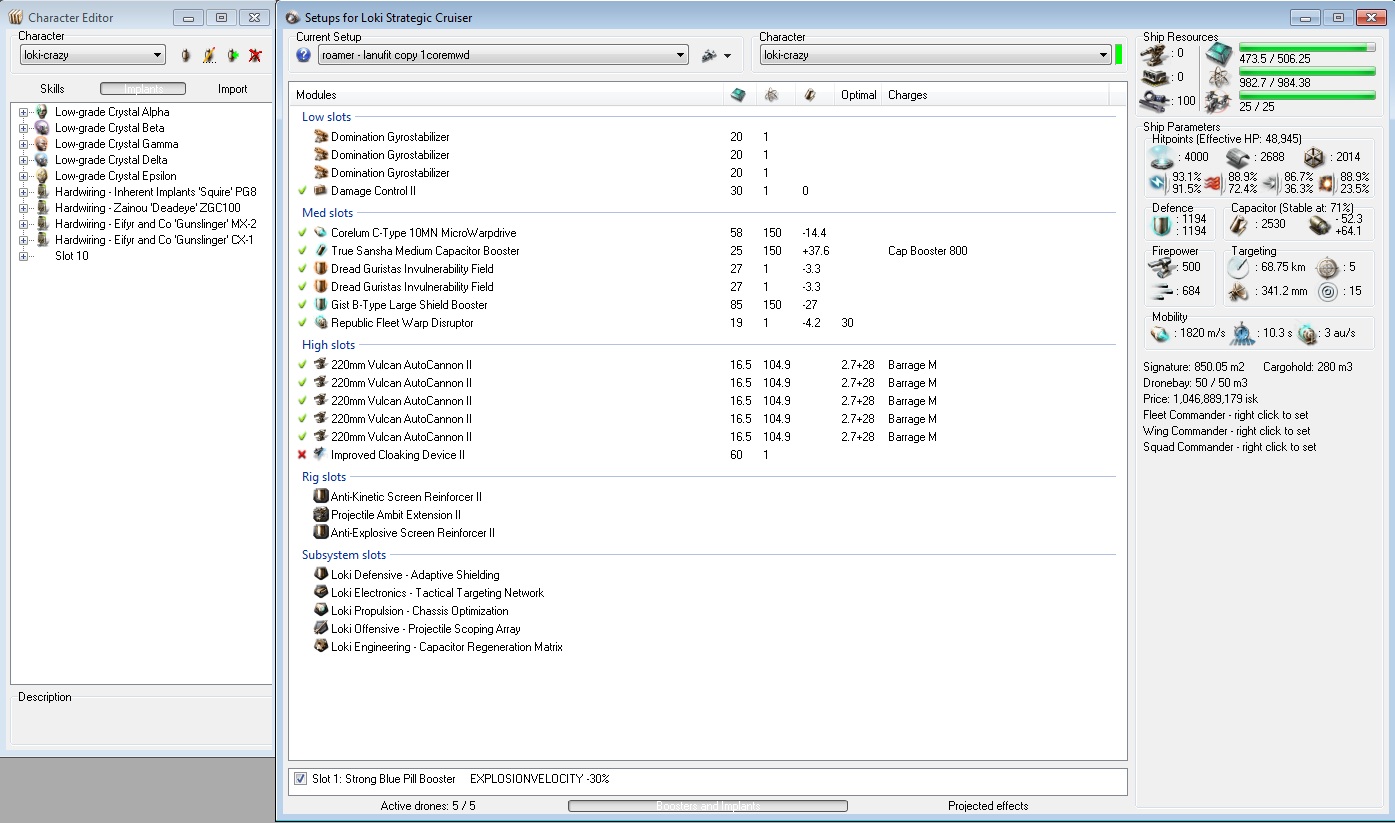Click the capacitor capacity icon

point(1240,226)
